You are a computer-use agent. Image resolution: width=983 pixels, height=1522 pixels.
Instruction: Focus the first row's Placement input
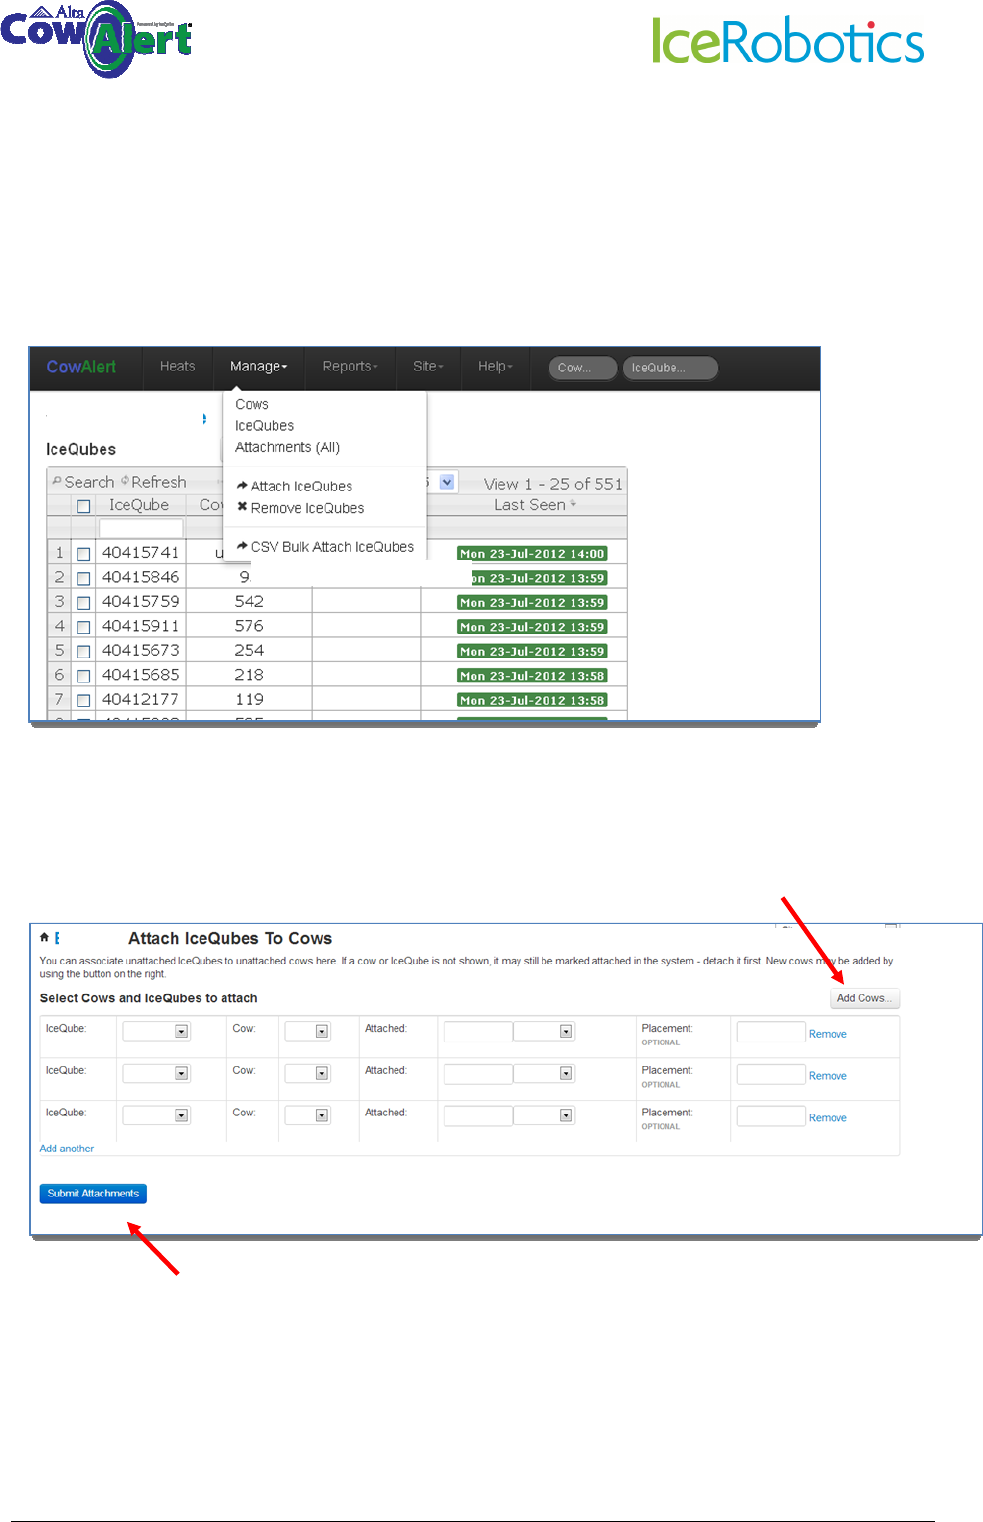click(x=771, y=1031)
